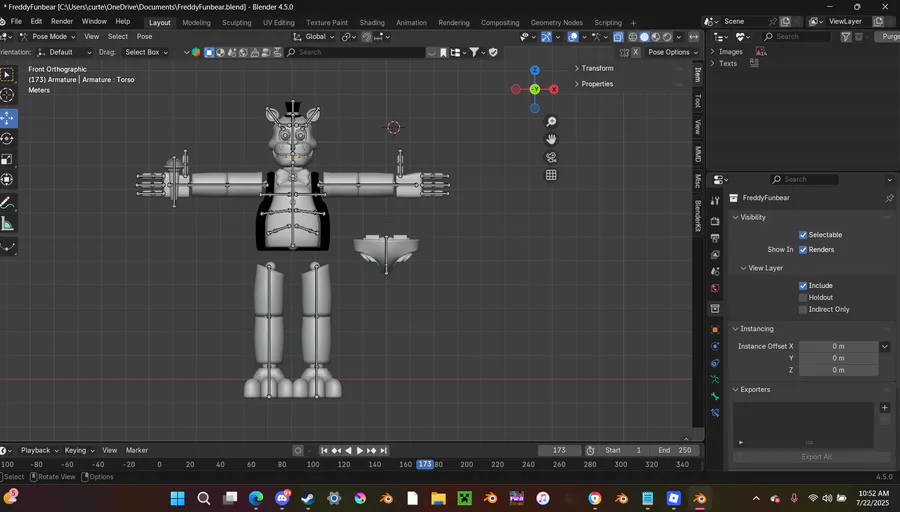900x512 pixels.
Task: Switch to the Geometry Nodes workspace tab
Action: [x=557, y=23]
